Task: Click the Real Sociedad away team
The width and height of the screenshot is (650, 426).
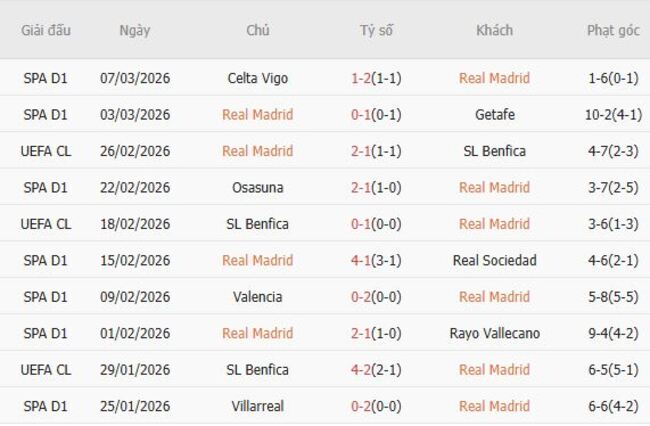Action: pyautogui.click(x=494, y=261)
